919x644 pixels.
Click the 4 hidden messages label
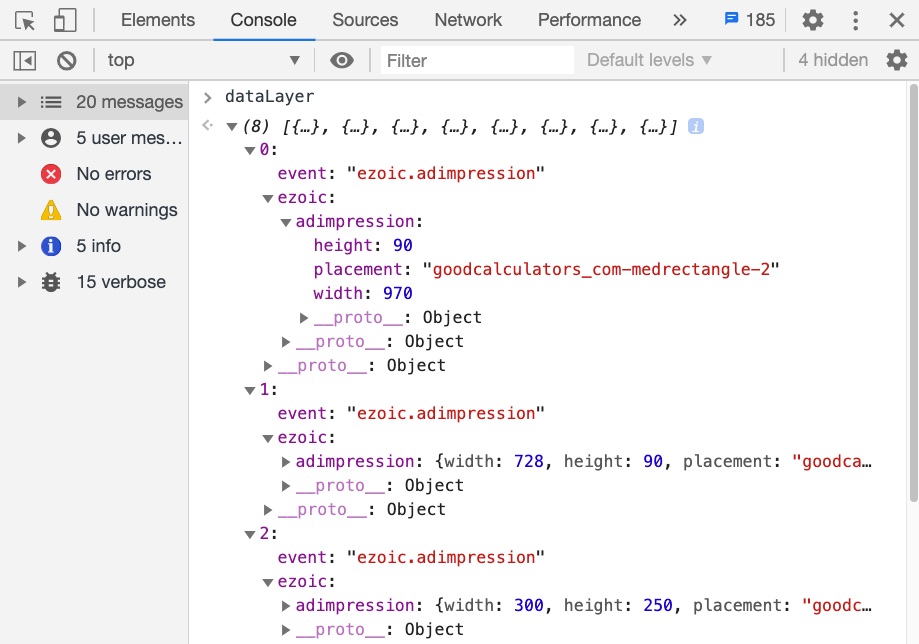pos(832,61)
